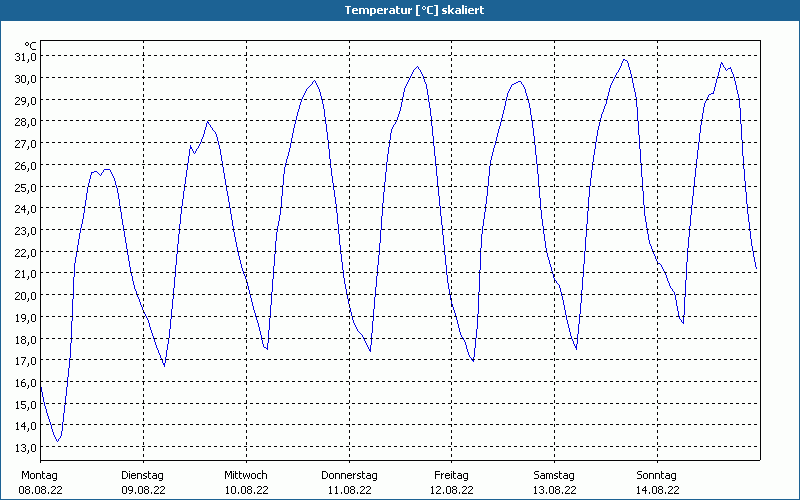Select the y-axis label 30,0
The width and height of the screenshot is (800, 500).
pos(26,79)
